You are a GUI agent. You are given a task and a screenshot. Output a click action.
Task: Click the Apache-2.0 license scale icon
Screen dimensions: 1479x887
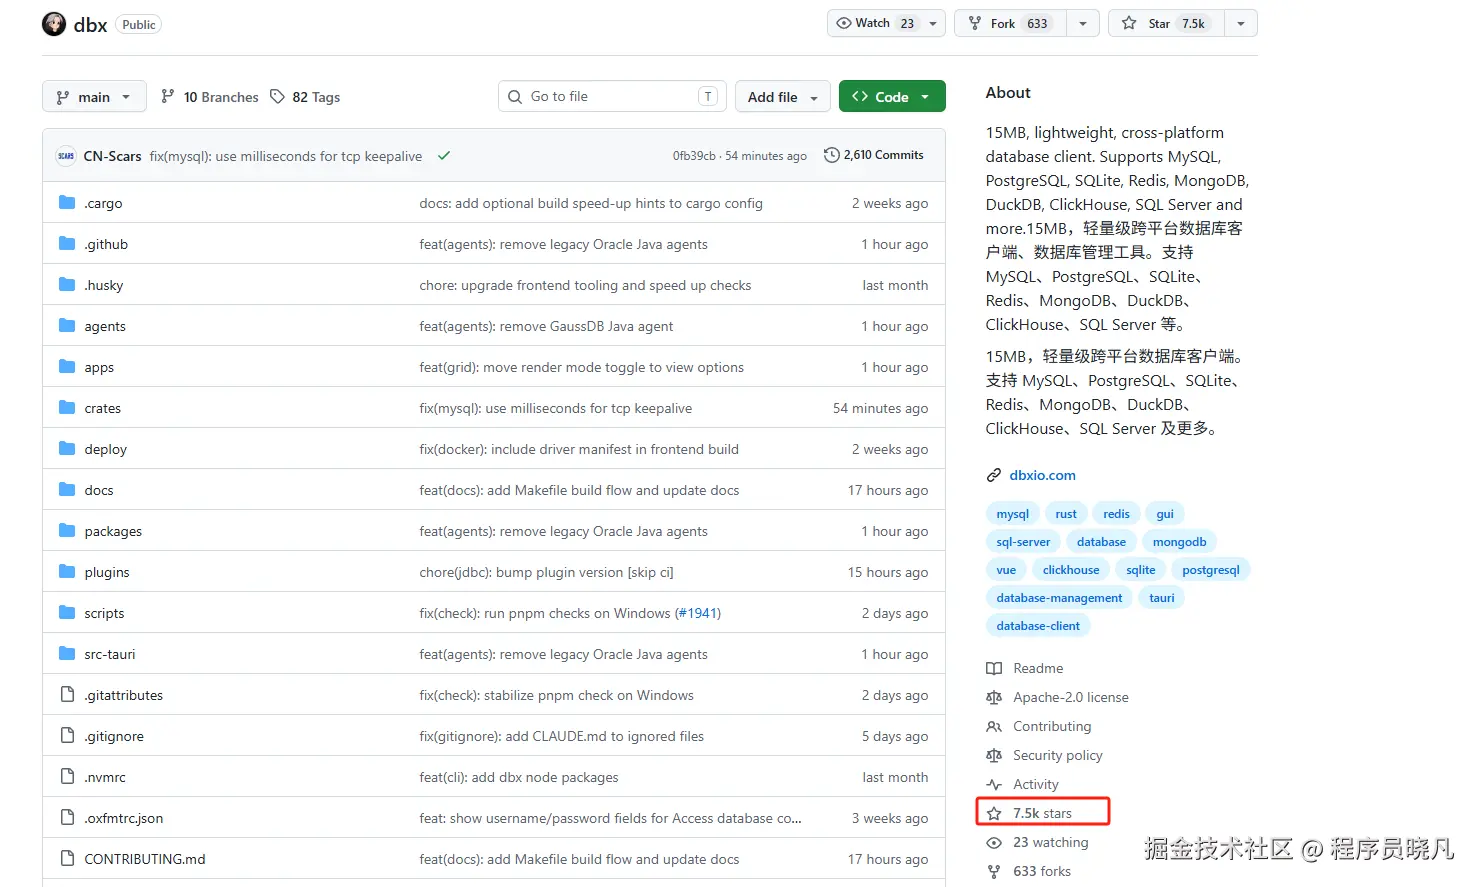994,698
